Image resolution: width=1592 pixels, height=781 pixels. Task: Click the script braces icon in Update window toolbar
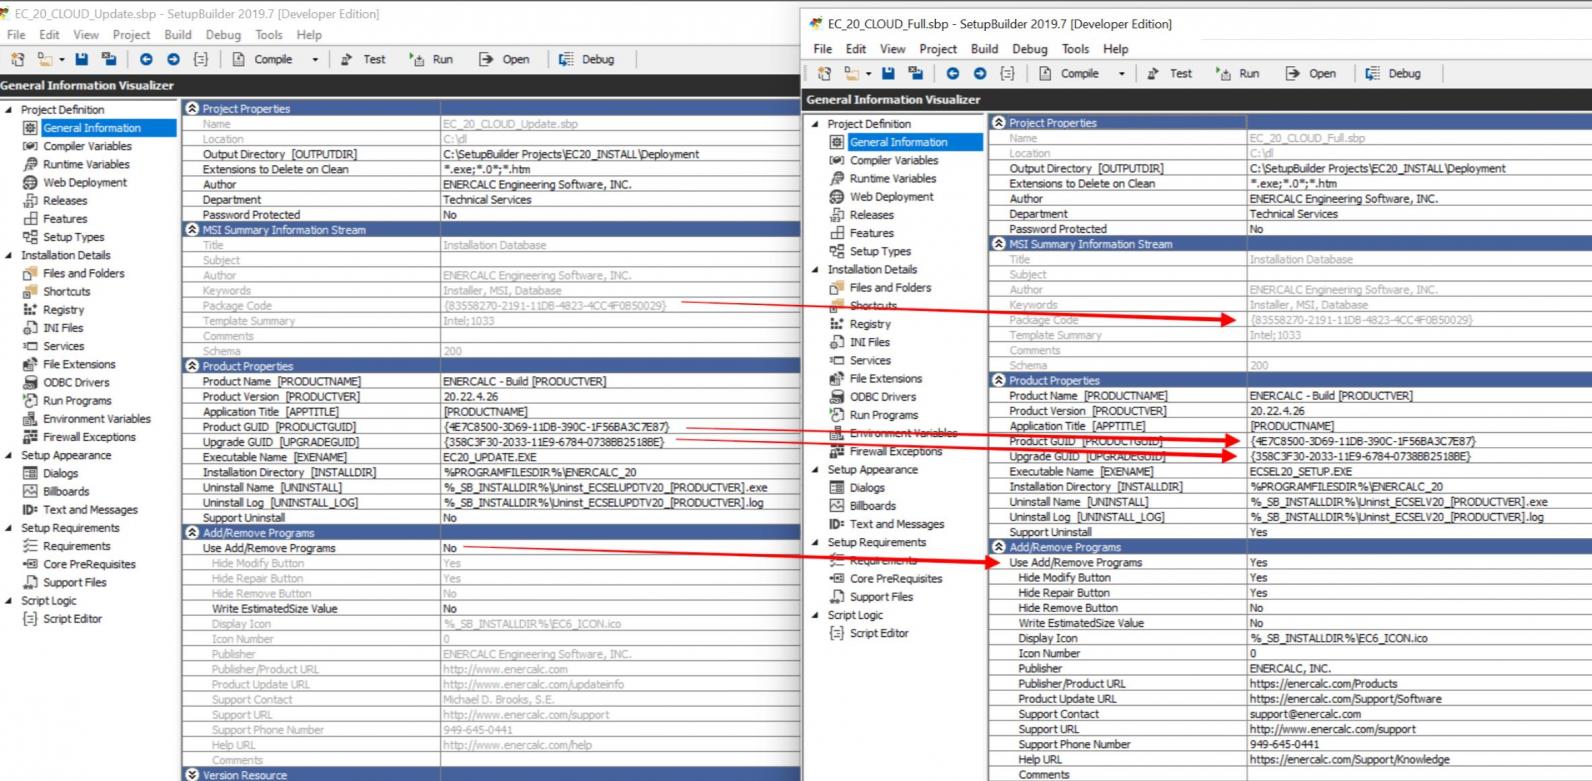(201, 59)
